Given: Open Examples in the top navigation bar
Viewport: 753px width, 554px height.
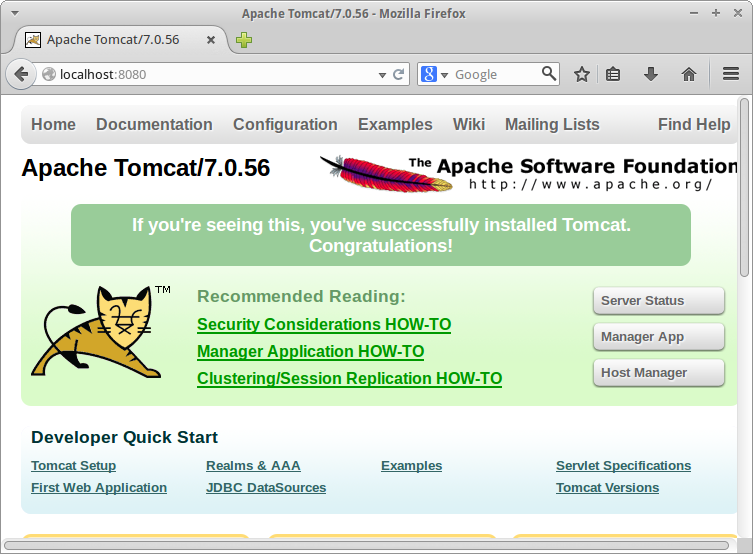Looking at the screenshot, I should point(395,124).
